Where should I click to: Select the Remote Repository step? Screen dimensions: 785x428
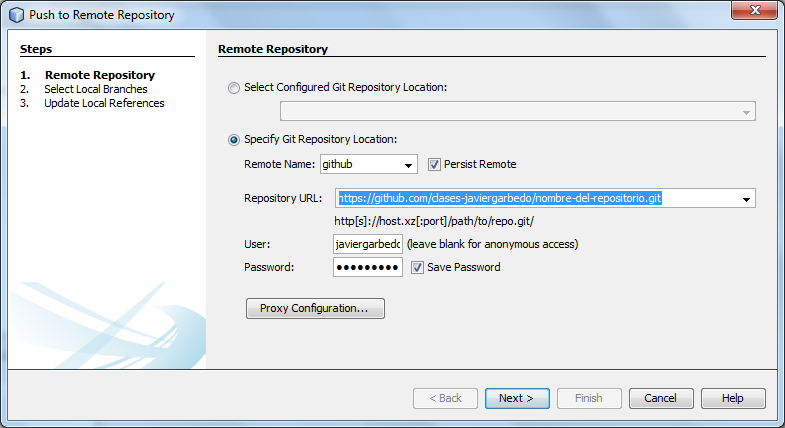pos(100,75)
